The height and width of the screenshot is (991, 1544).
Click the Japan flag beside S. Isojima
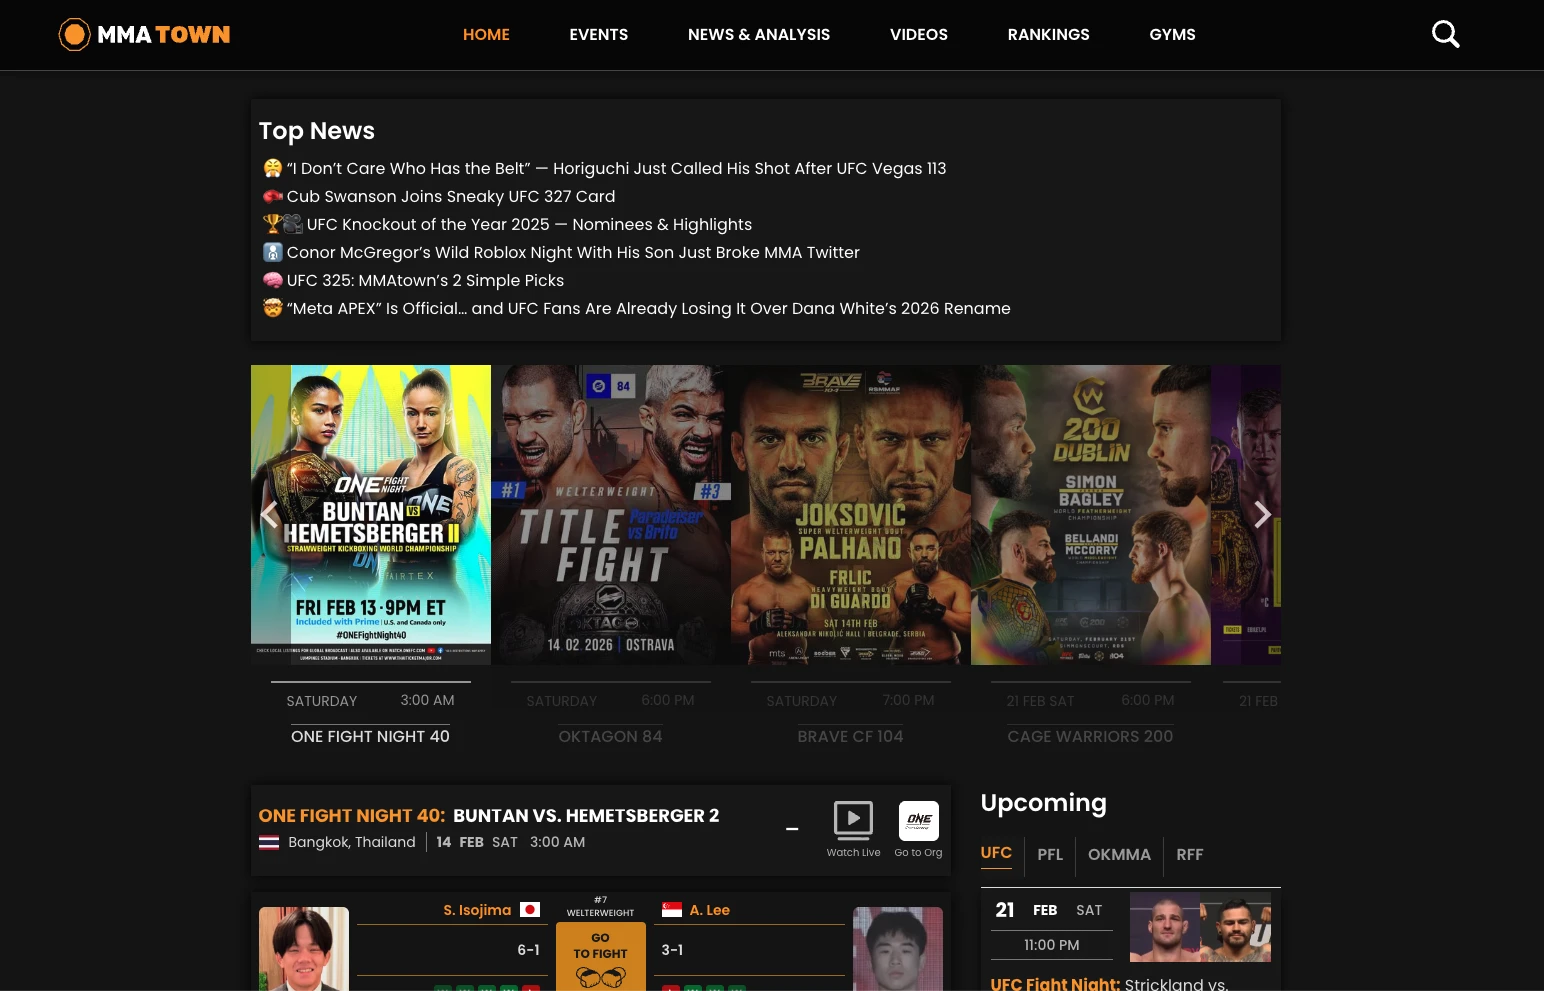(x=530, y=910)
